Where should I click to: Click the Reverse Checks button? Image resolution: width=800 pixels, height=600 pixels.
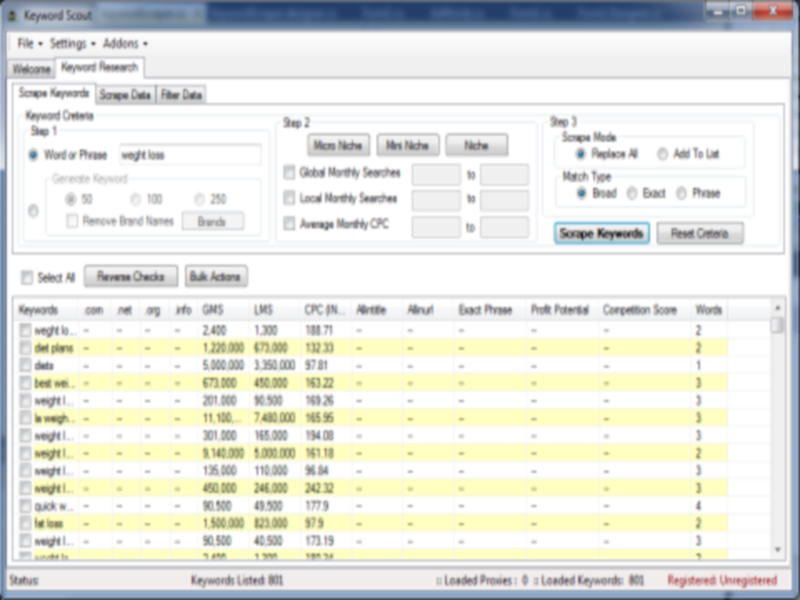[x=131, y=276]
